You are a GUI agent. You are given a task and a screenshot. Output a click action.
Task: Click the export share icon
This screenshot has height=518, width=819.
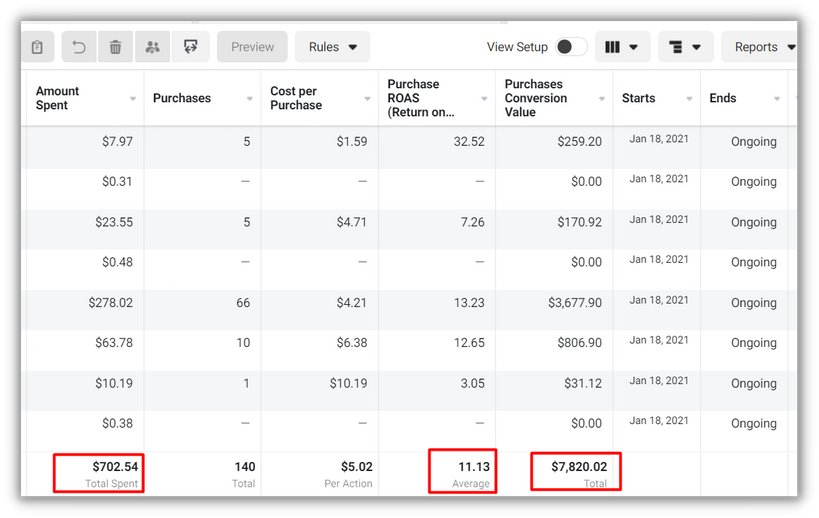(x=191, y=47)
